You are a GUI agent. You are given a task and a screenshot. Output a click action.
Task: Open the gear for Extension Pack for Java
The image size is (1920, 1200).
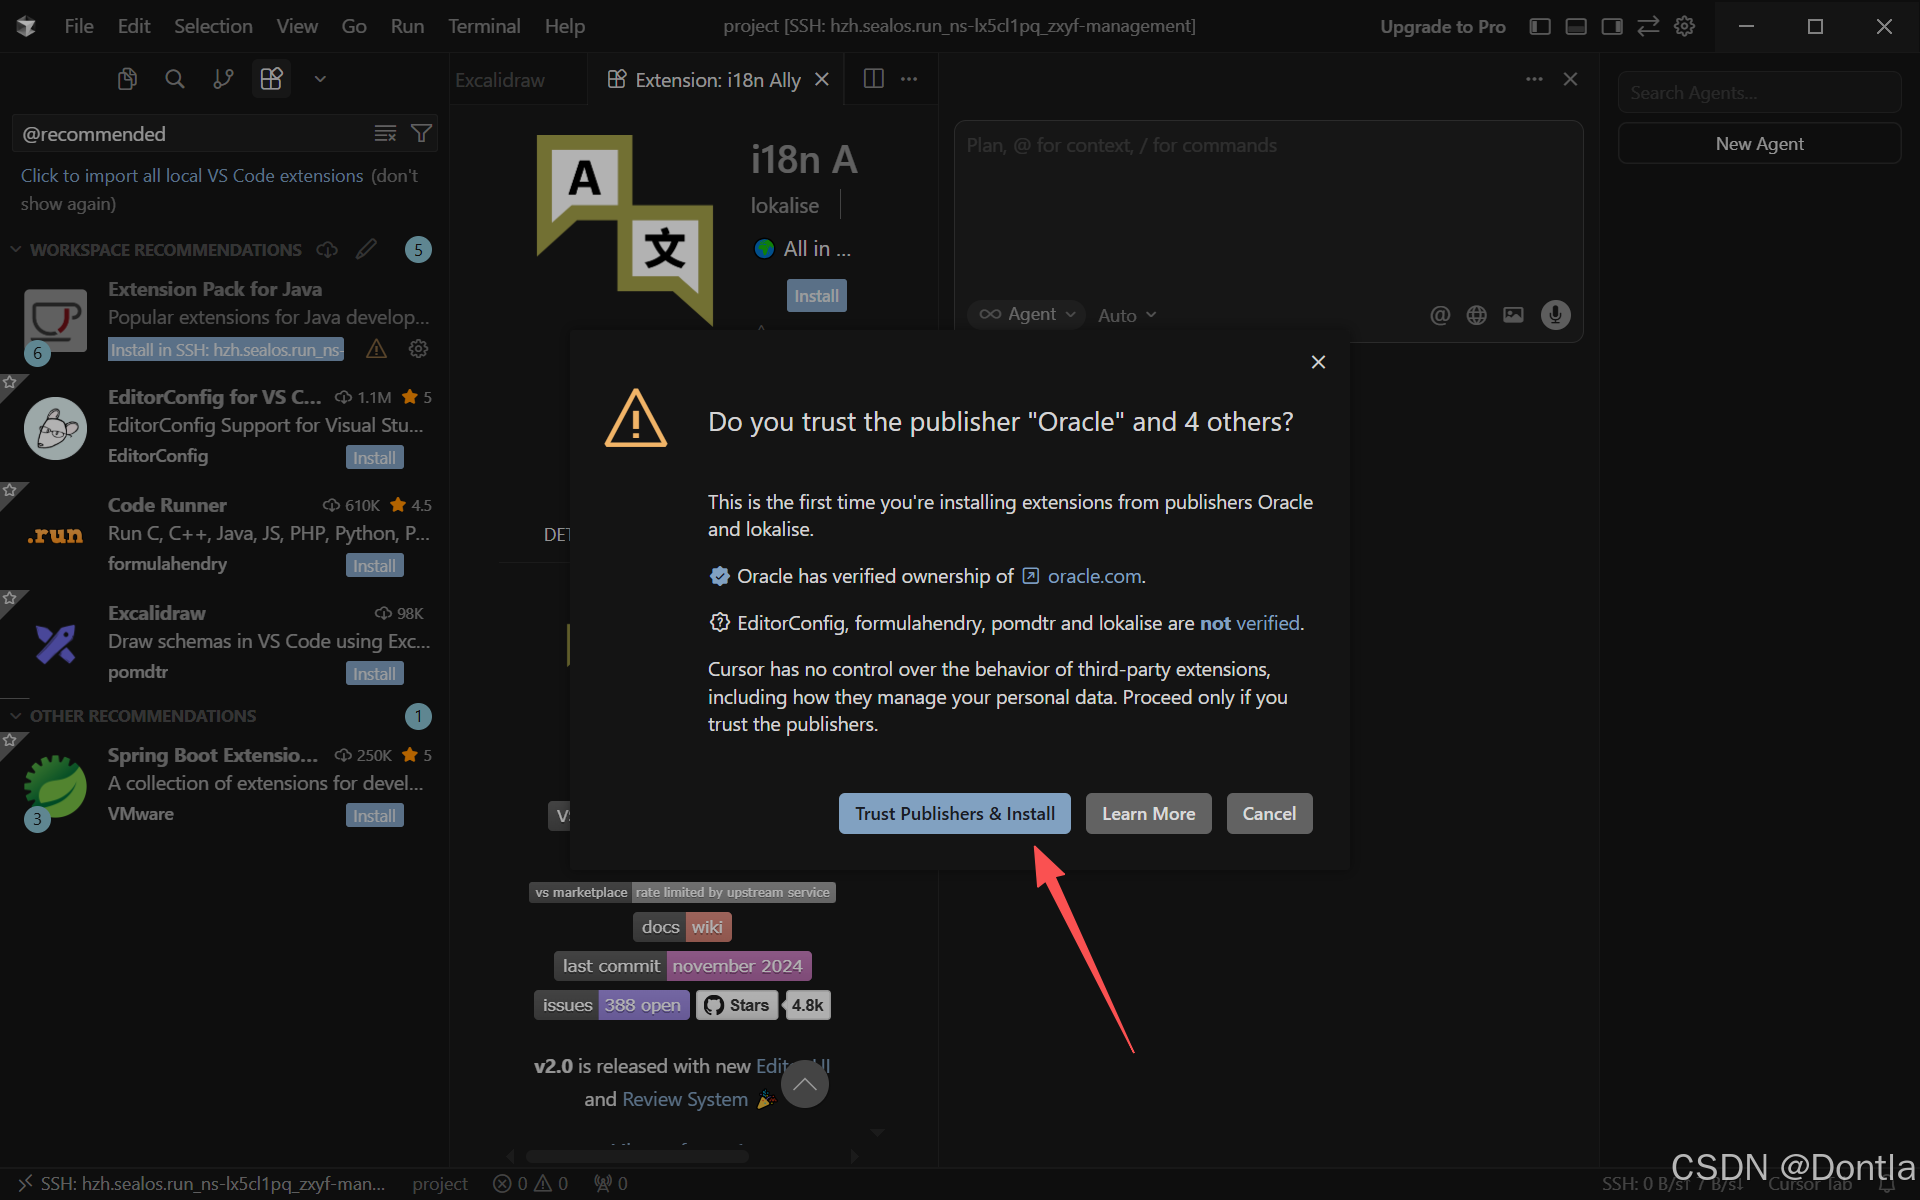coord(419,349)
